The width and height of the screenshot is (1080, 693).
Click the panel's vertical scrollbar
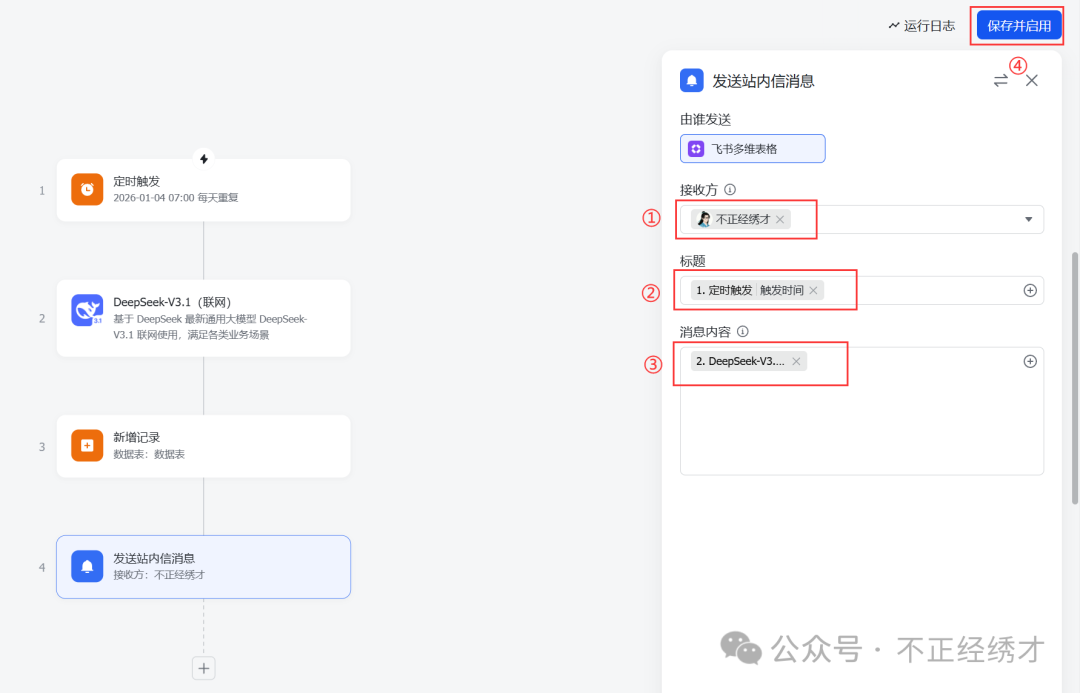1074,378
